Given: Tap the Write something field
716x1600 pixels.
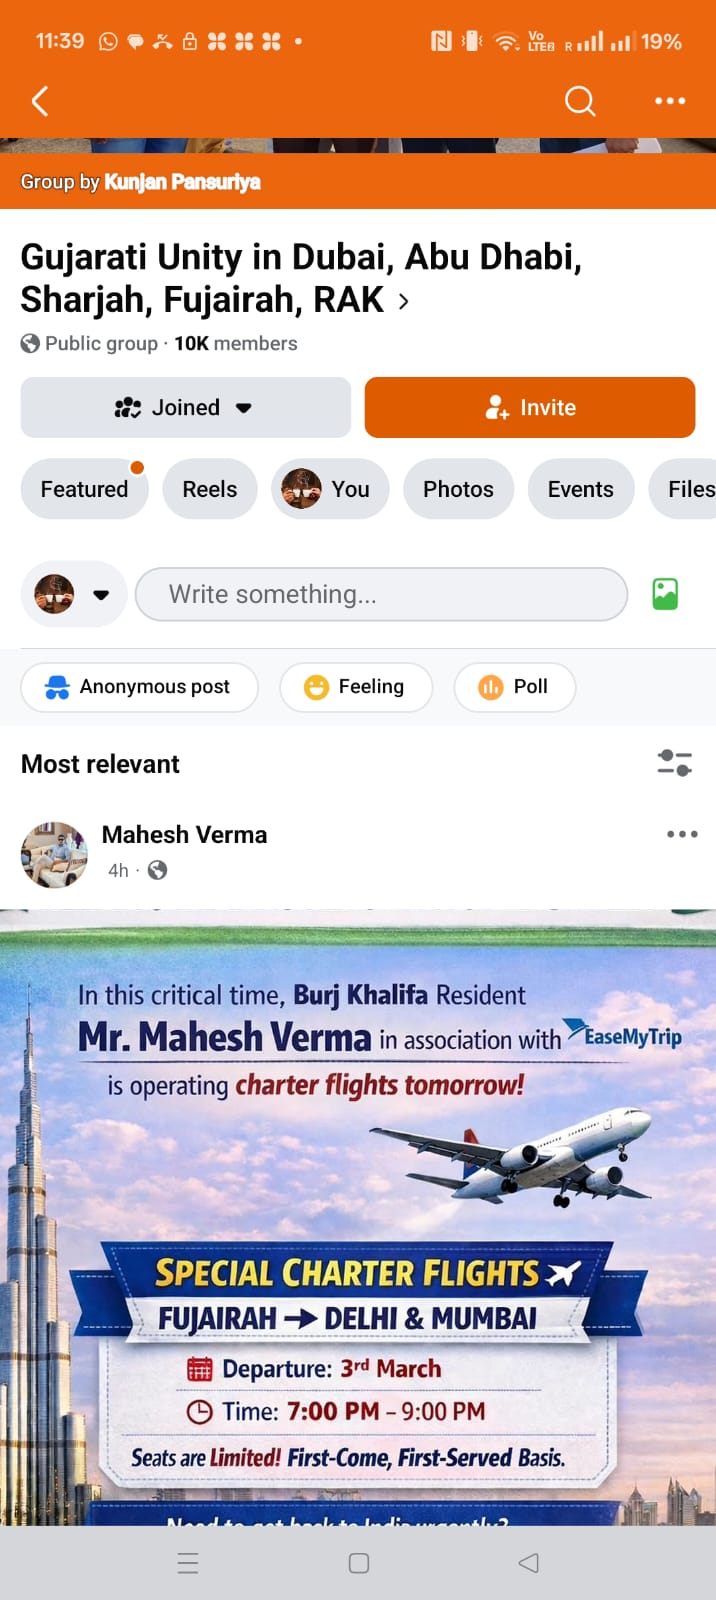Looking at the screenshot, I should tap(381, 594).
